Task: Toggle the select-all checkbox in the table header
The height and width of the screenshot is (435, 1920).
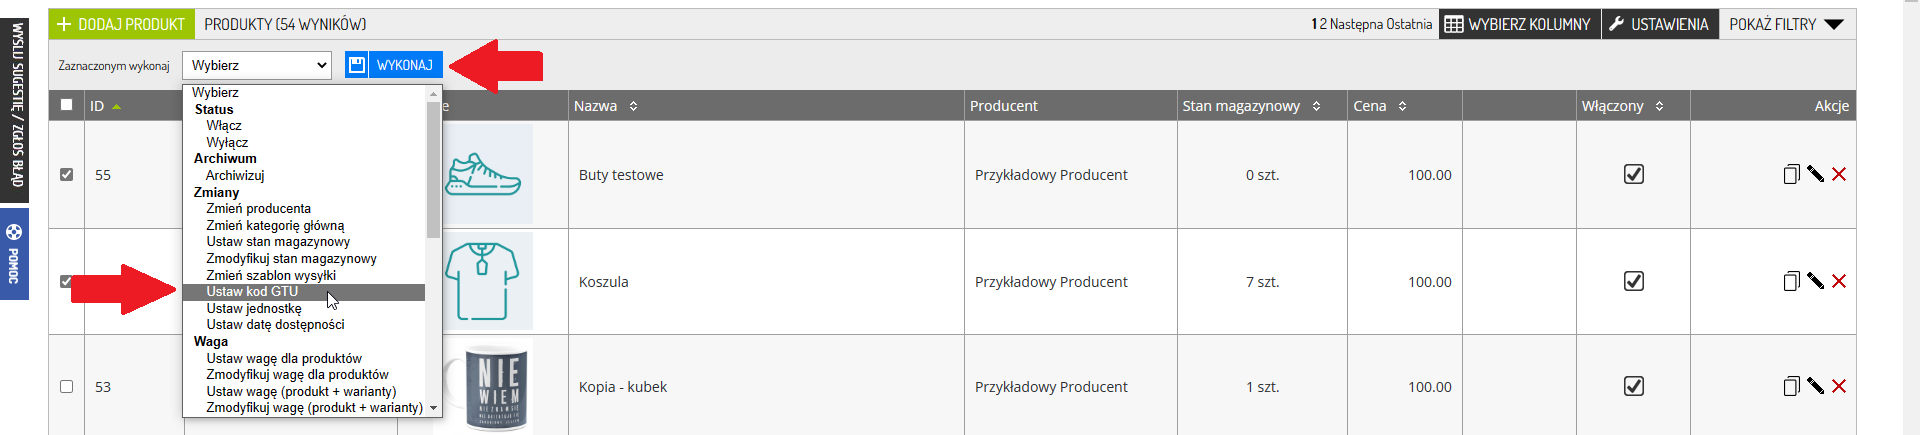Action: click(67, 104)
